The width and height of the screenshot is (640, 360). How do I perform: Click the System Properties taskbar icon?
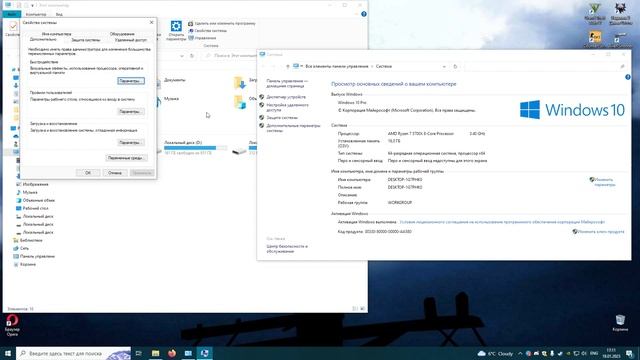click(204, 353)
